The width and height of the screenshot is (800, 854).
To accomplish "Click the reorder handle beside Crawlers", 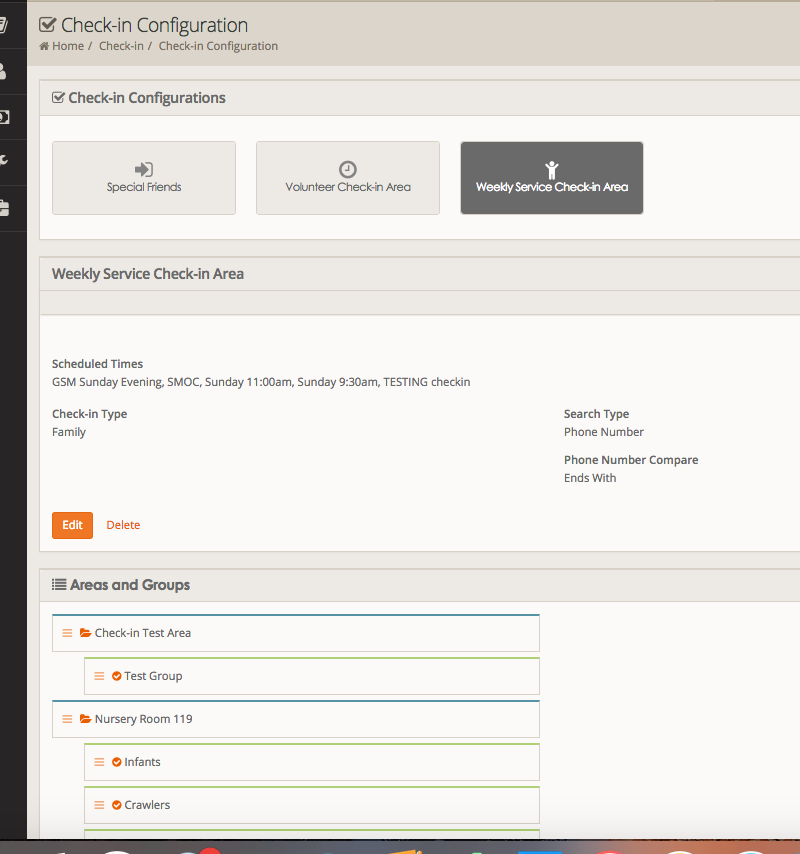I will point(99,805).
